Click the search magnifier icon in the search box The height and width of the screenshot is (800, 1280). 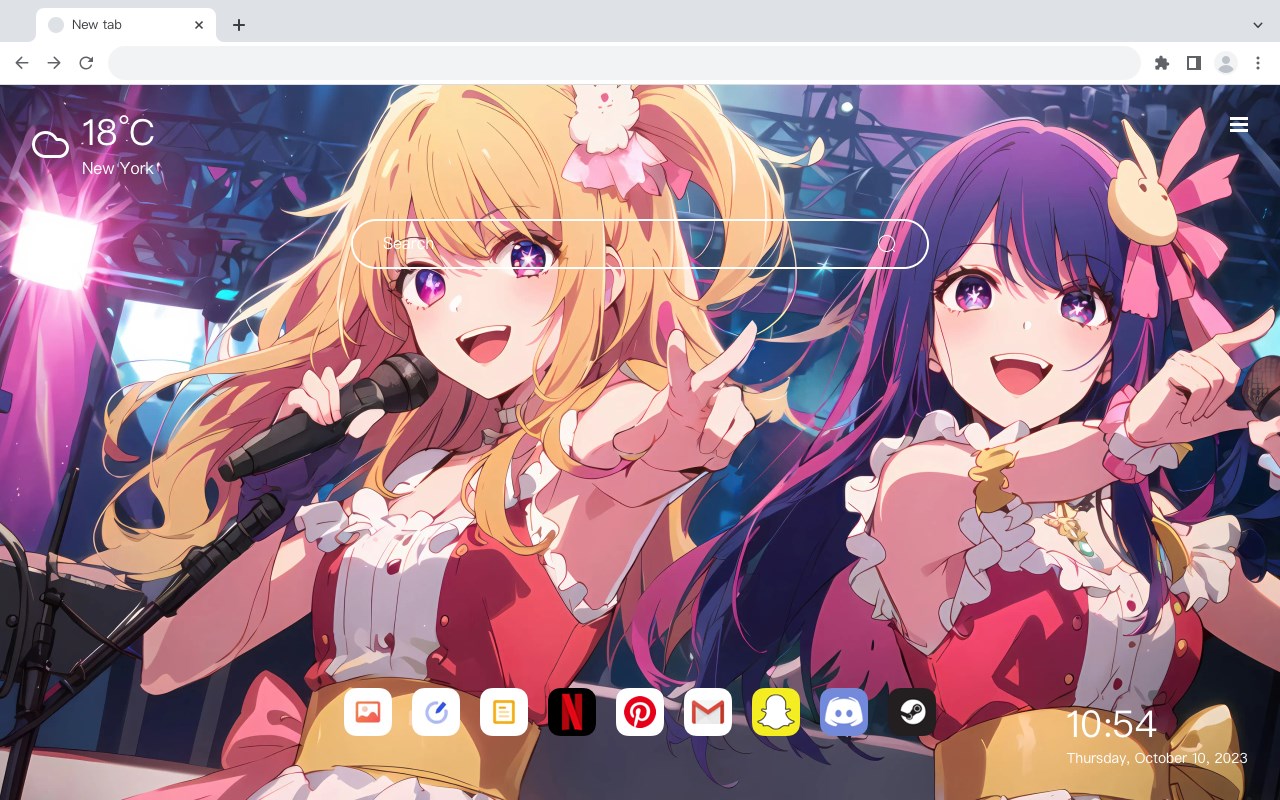click(x=886, y=244)
